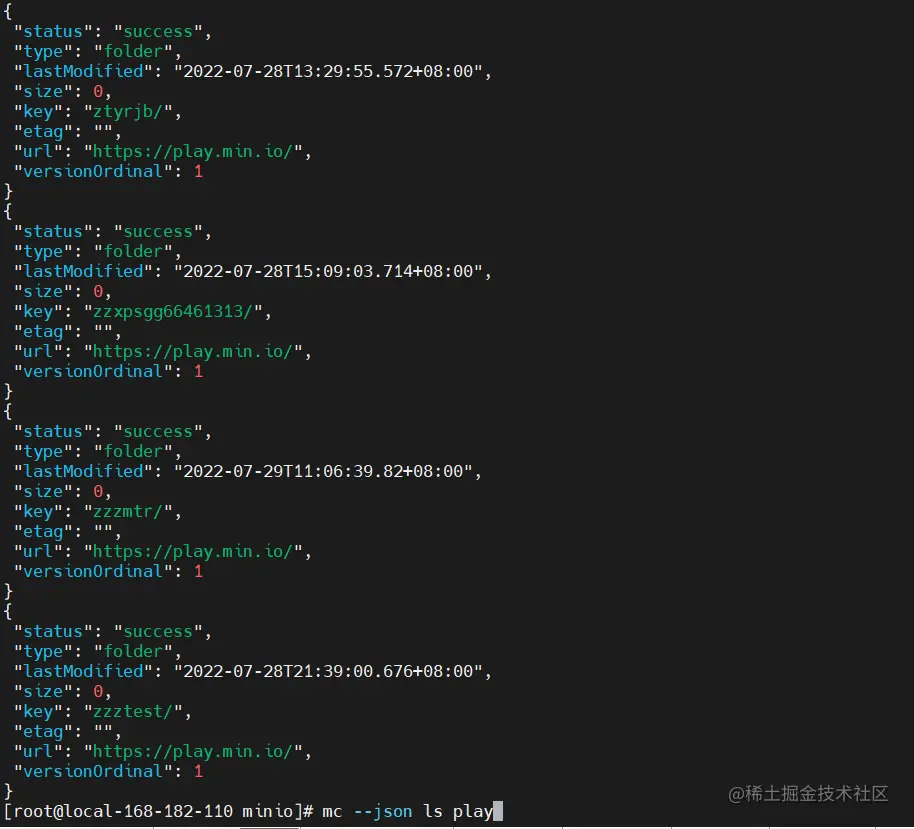The image size is (914, 829).
Task: Click timestamp 2022-07-29T11:06:39.82+08:00
Action: pyautogui.click(x=323, y=471)
